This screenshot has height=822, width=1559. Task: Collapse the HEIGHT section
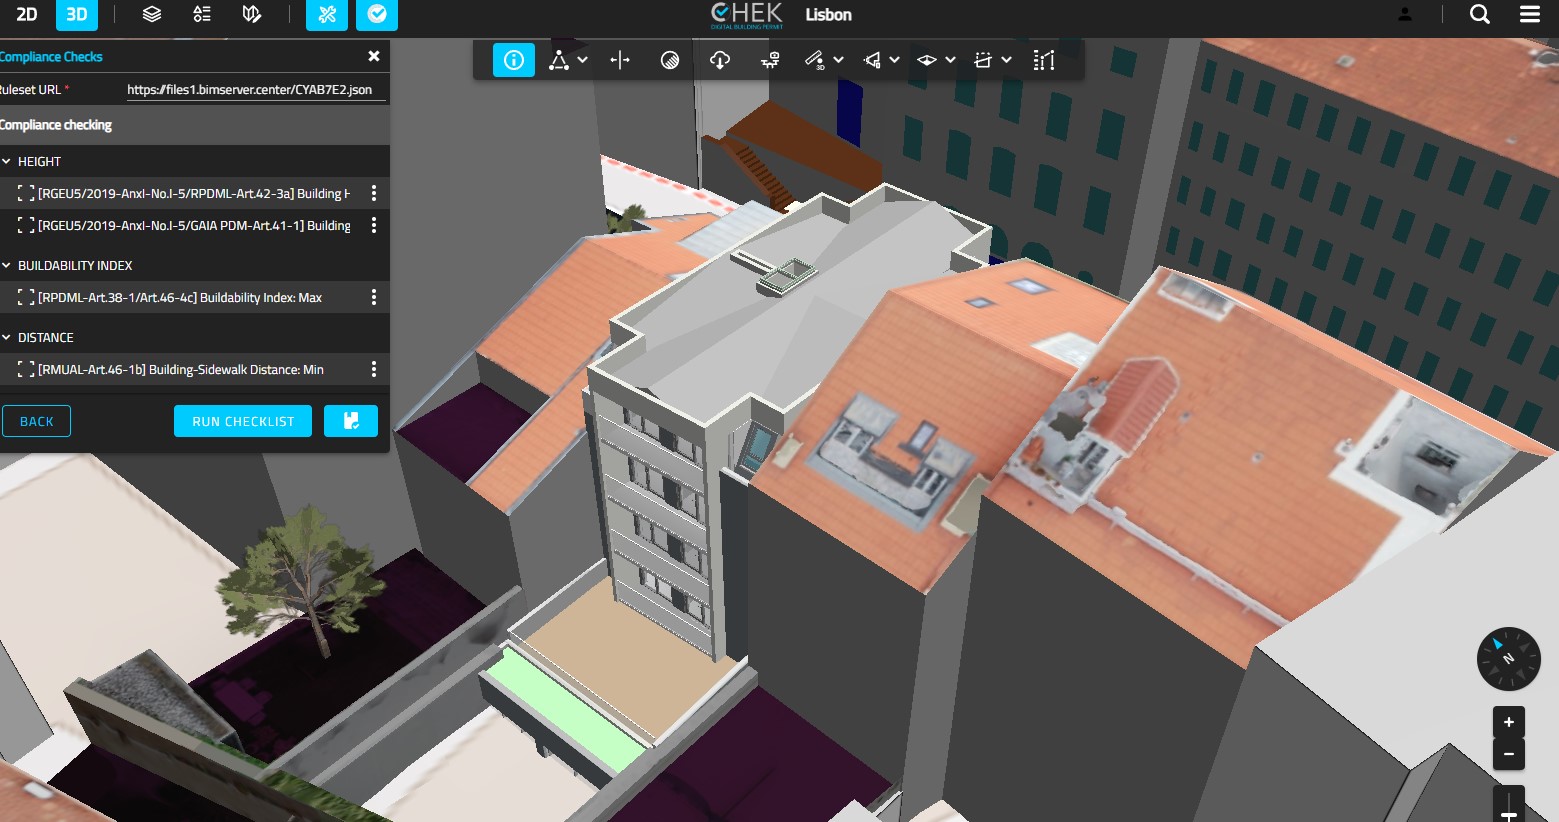click(x=7, y=161)
